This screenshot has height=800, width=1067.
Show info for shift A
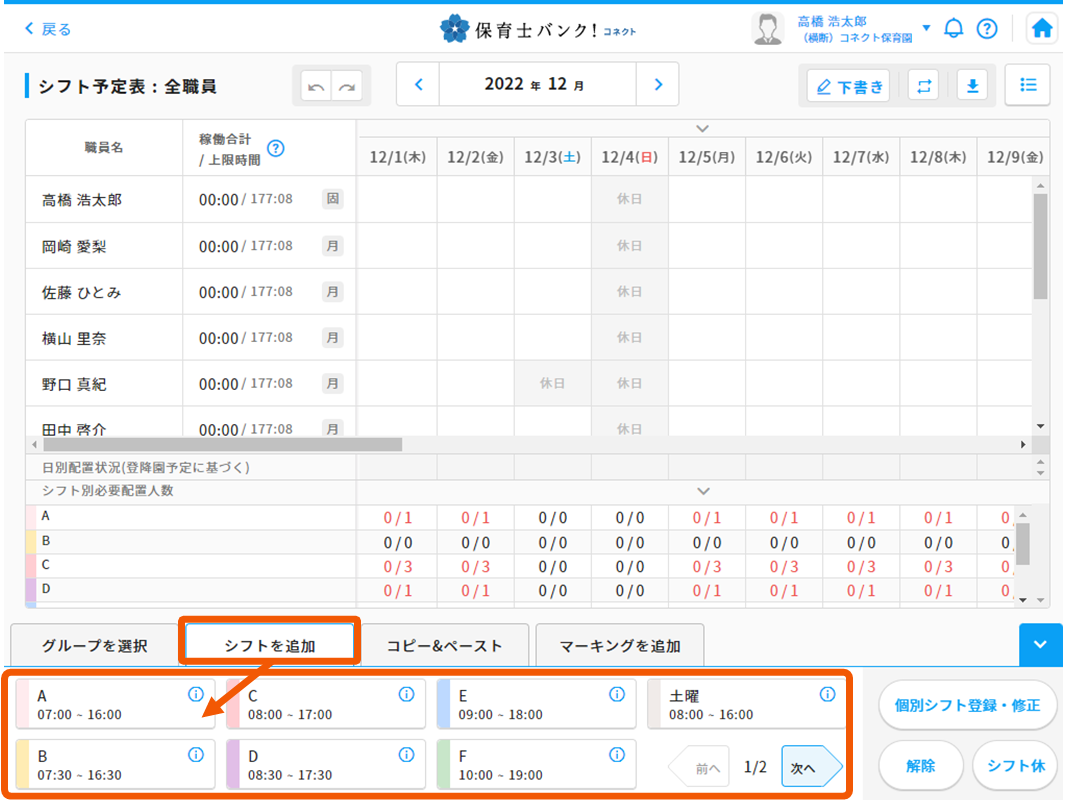click(196, 695)
